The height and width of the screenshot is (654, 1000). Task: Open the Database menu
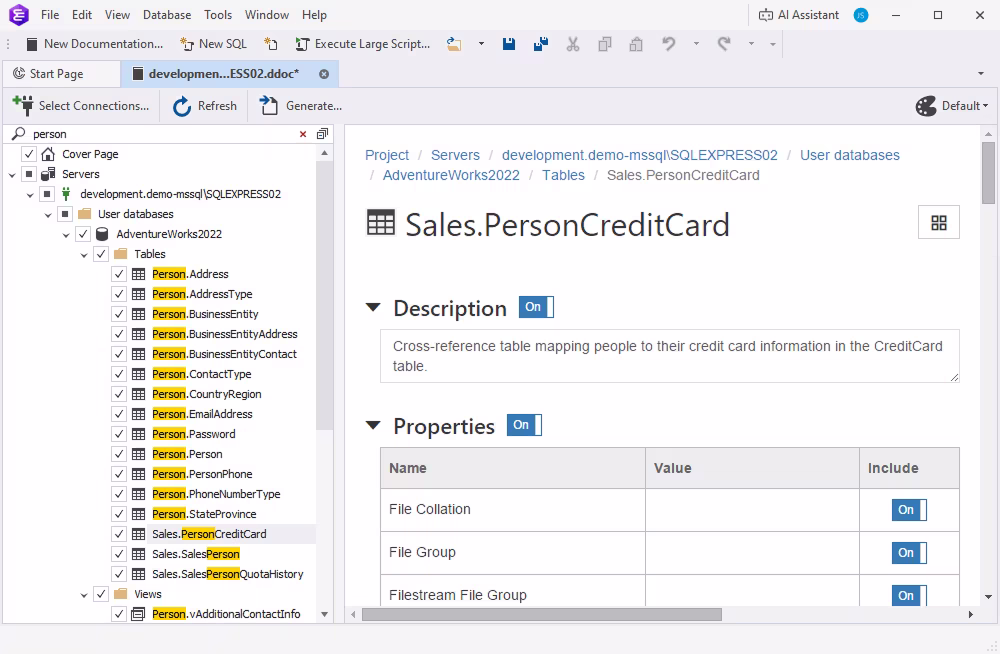click(x=167, y=15)
